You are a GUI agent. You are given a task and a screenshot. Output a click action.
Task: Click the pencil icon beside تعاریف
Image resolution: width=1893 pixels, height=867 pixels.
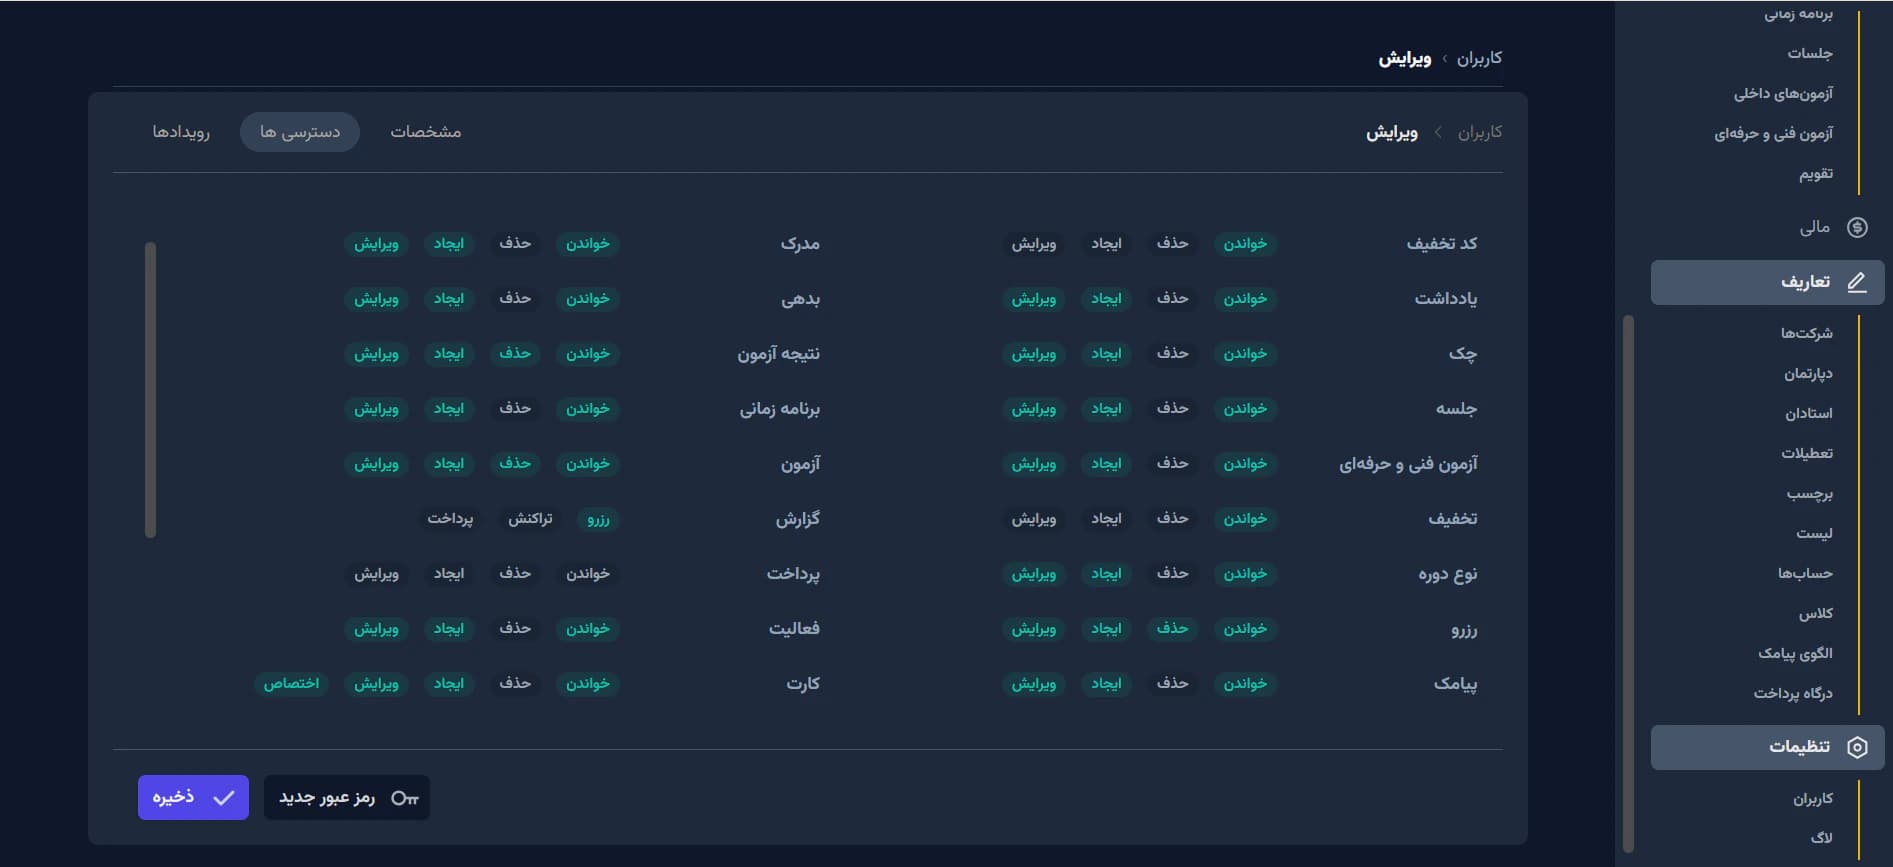1857,282
